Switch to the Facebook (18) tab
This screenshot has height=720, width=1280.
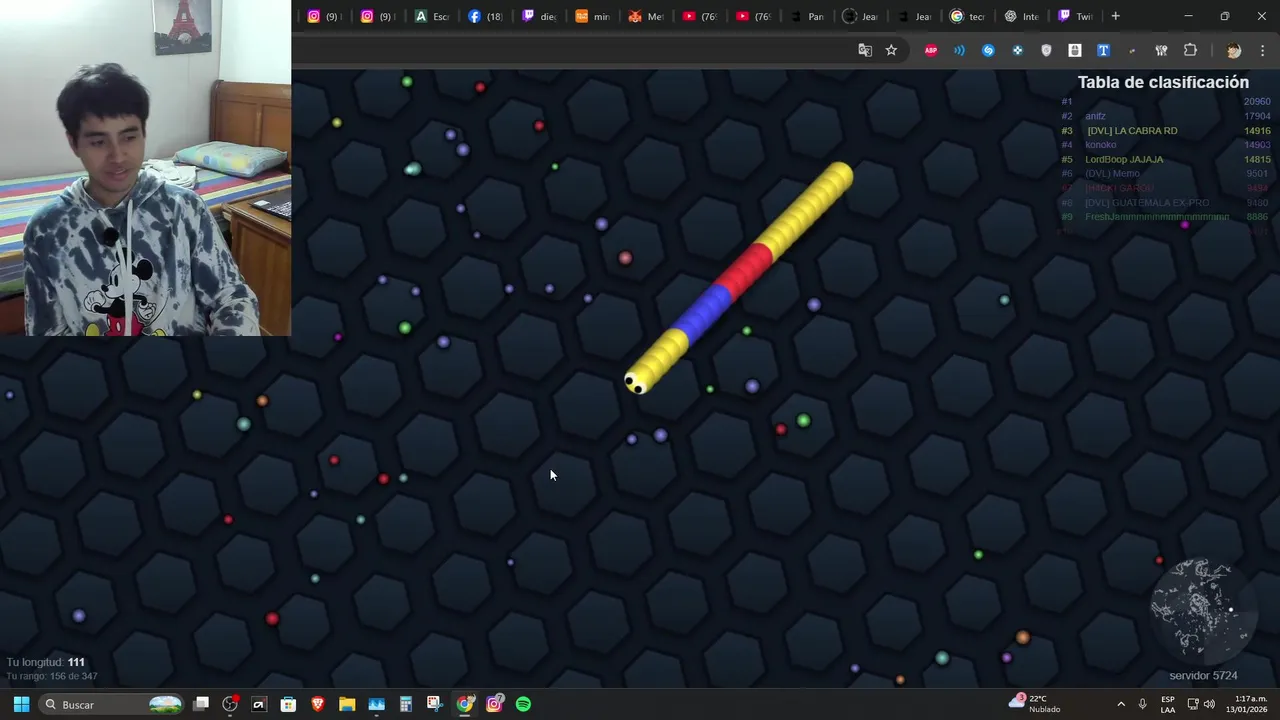click(485, 16)
